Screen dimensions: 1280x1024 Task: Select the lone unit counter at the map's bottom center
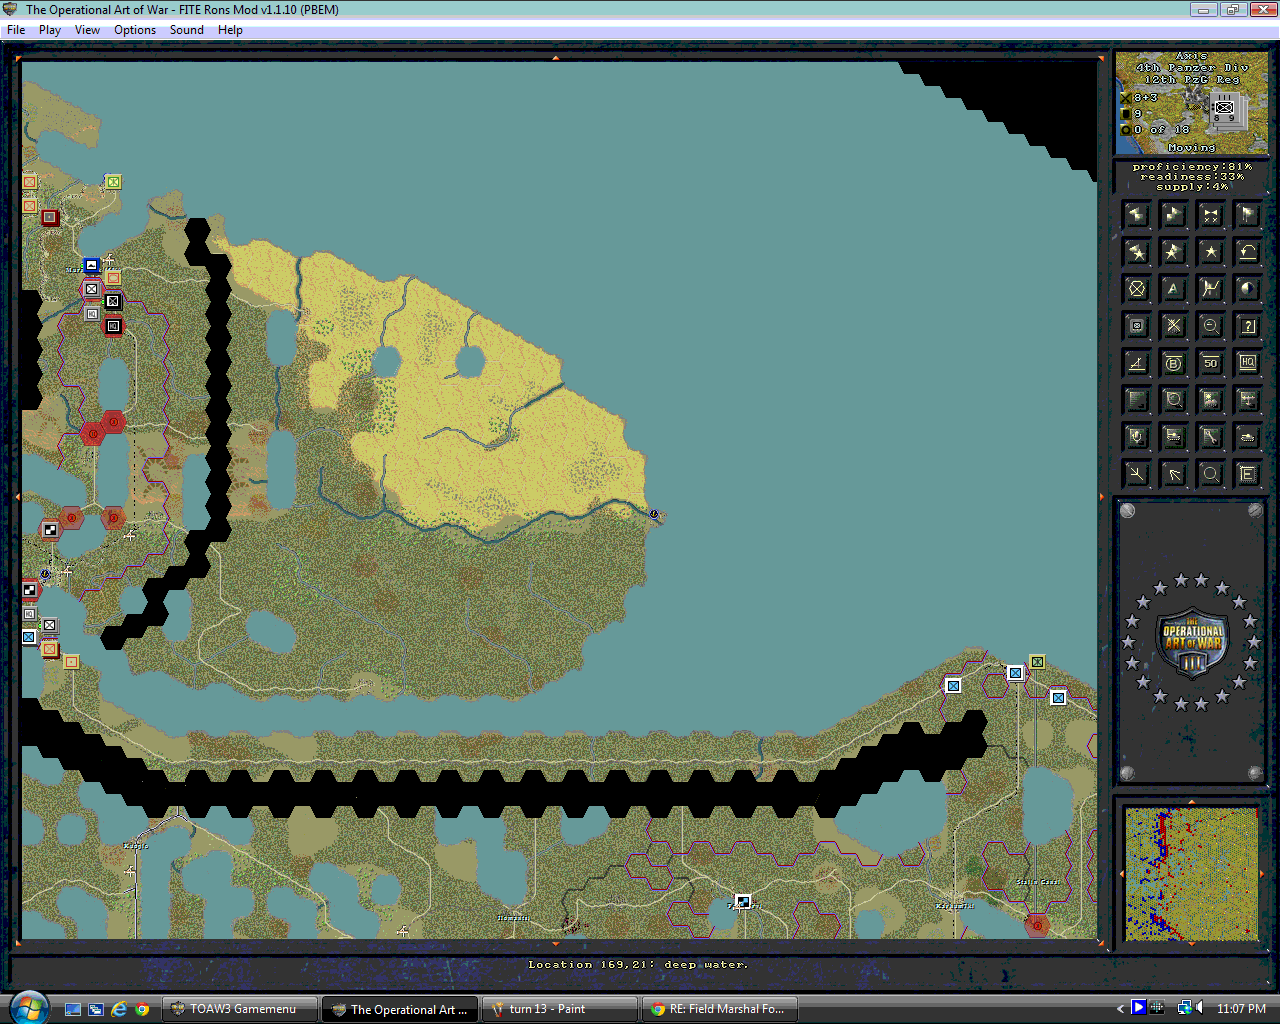pyautogui.click(x=742, y=902)
